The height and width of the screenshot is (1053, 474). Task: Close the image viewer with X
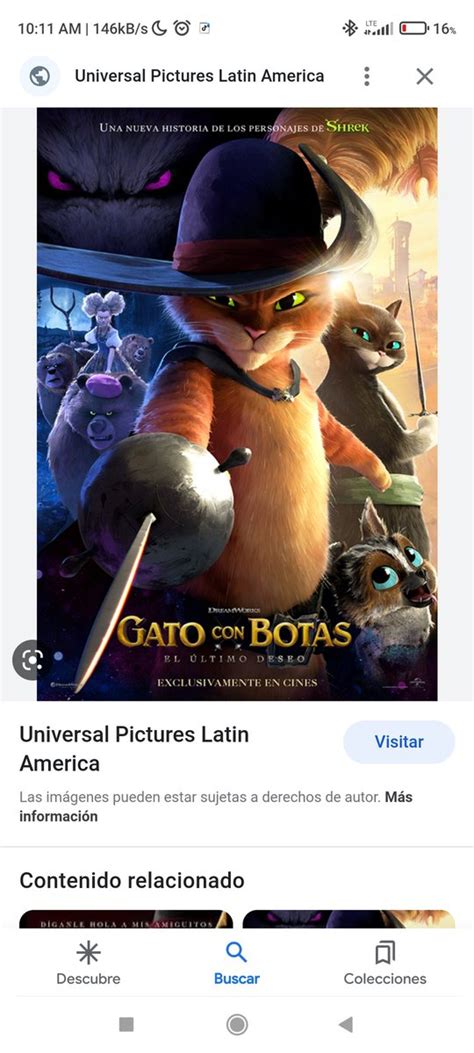[x=424, y=77]
